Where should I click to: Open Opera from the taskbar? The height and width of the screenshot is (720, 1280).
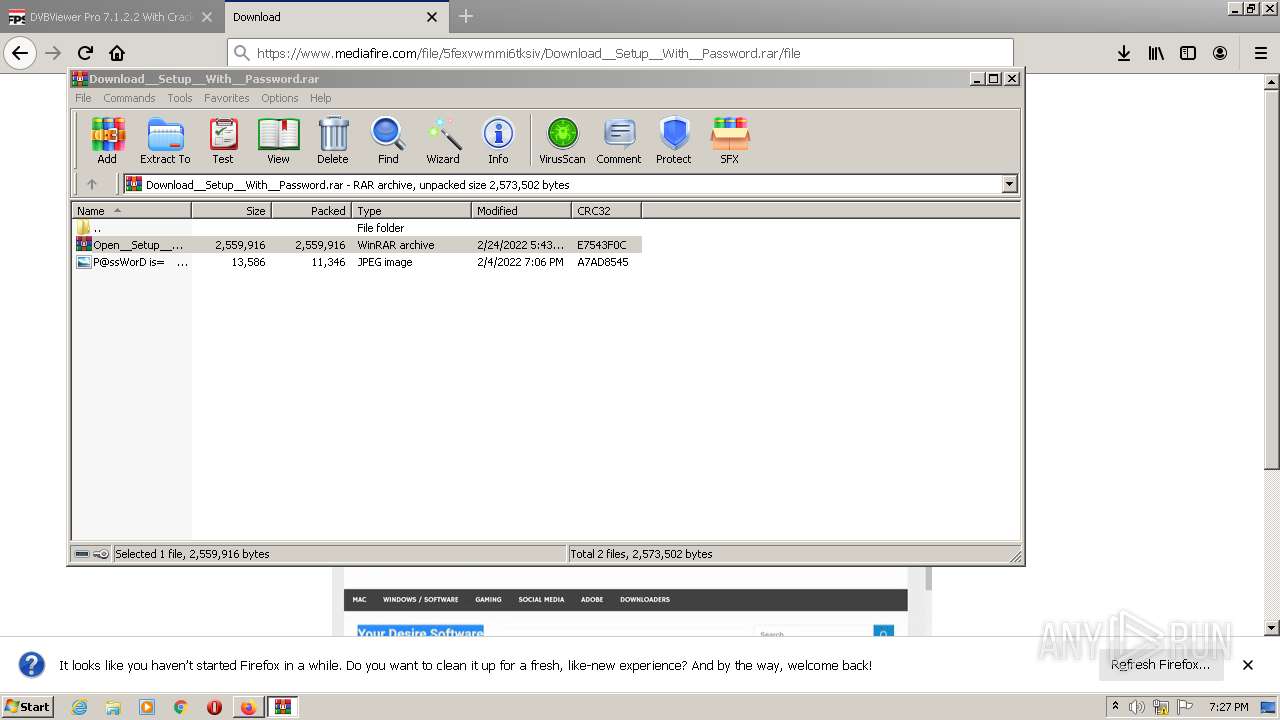pos(214,707)
